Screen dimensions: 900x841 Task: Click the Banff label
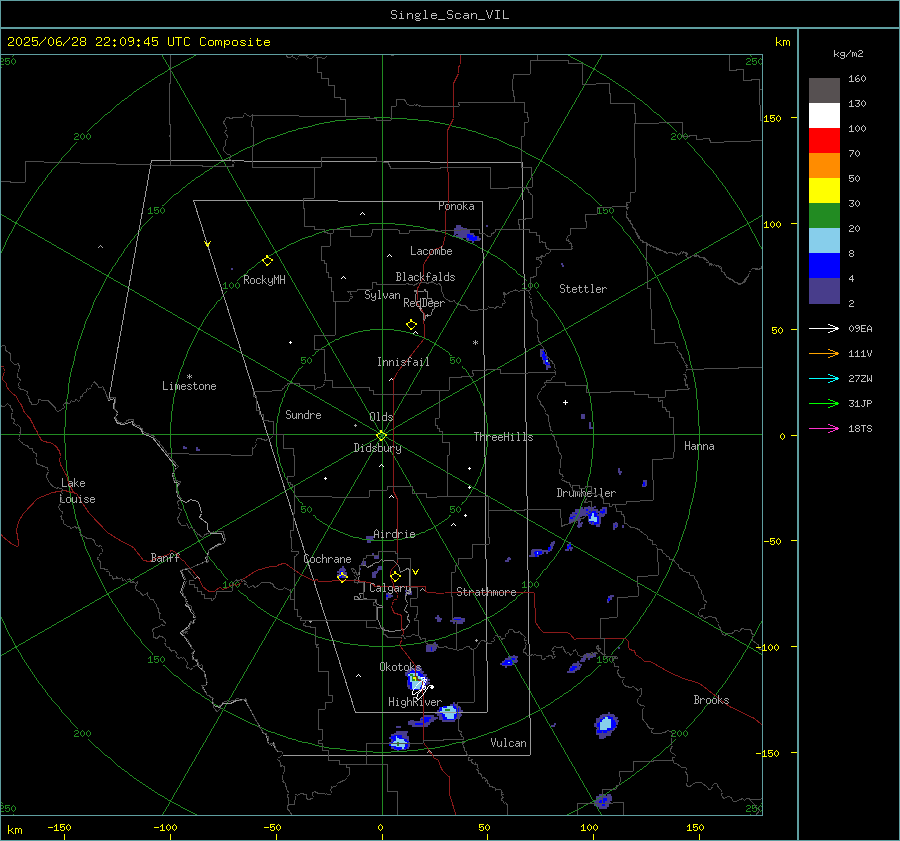point(165,557)
